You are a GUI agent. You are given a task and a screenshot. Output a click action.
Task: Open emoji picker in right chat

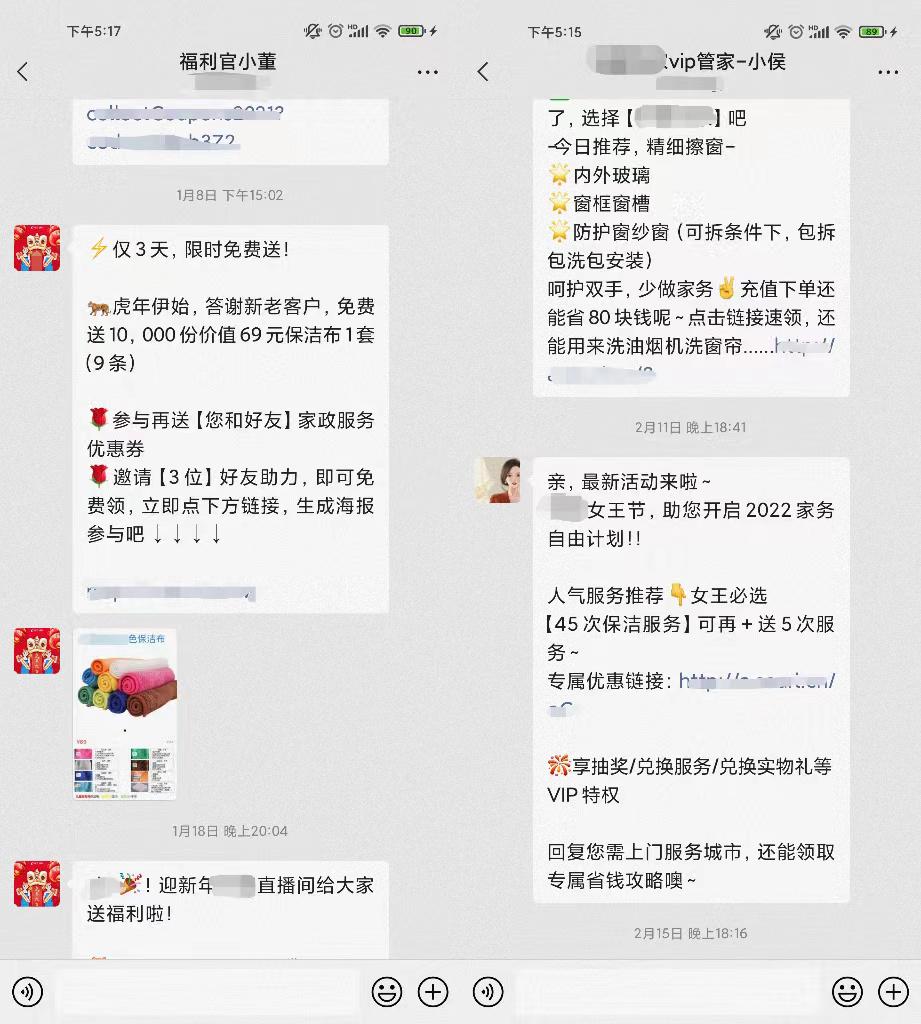click(x=847, y=992)
